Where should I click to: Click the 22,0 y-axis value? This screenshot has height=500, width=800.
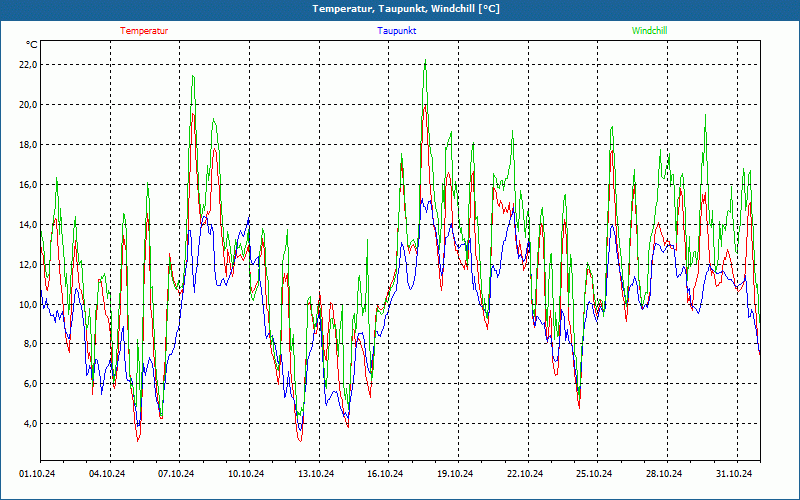[28, 65]
